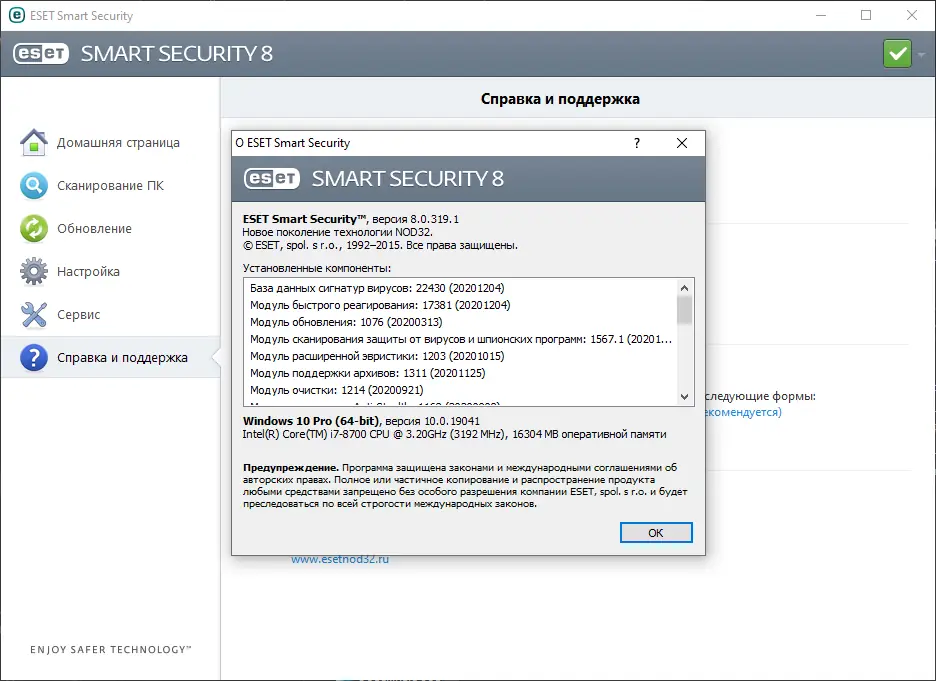Click the ESET icon in the window title bar

coord(16,15)
